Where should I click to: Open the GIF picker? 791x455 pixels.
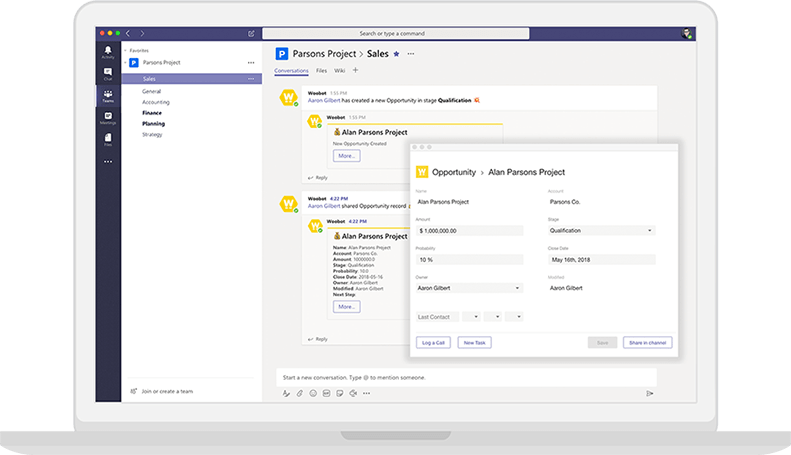(x=326, y=393)
